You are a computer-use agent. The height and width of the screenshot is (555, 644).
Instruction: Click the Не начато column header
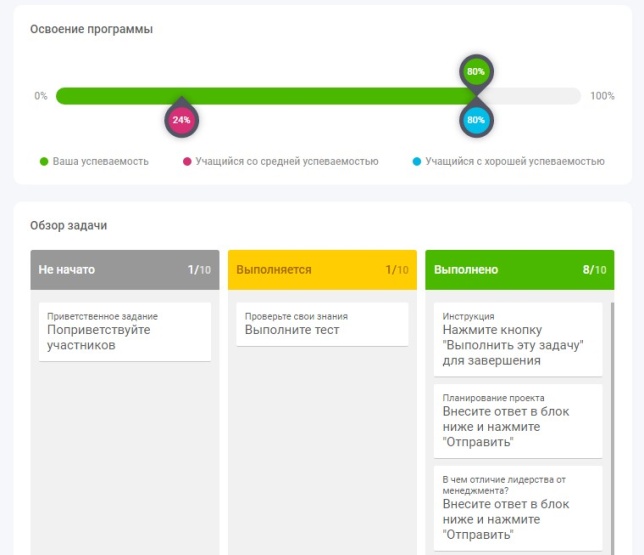tap(125, 270)
